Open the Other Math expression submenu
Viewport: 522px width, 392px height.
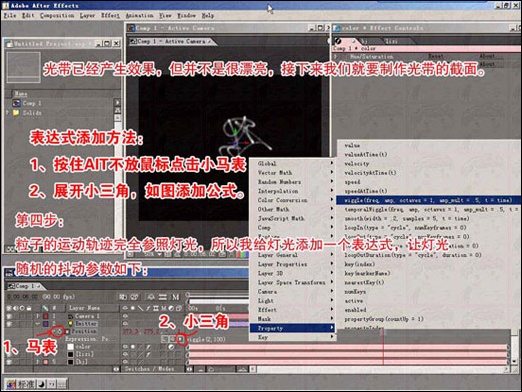[292, 209]
